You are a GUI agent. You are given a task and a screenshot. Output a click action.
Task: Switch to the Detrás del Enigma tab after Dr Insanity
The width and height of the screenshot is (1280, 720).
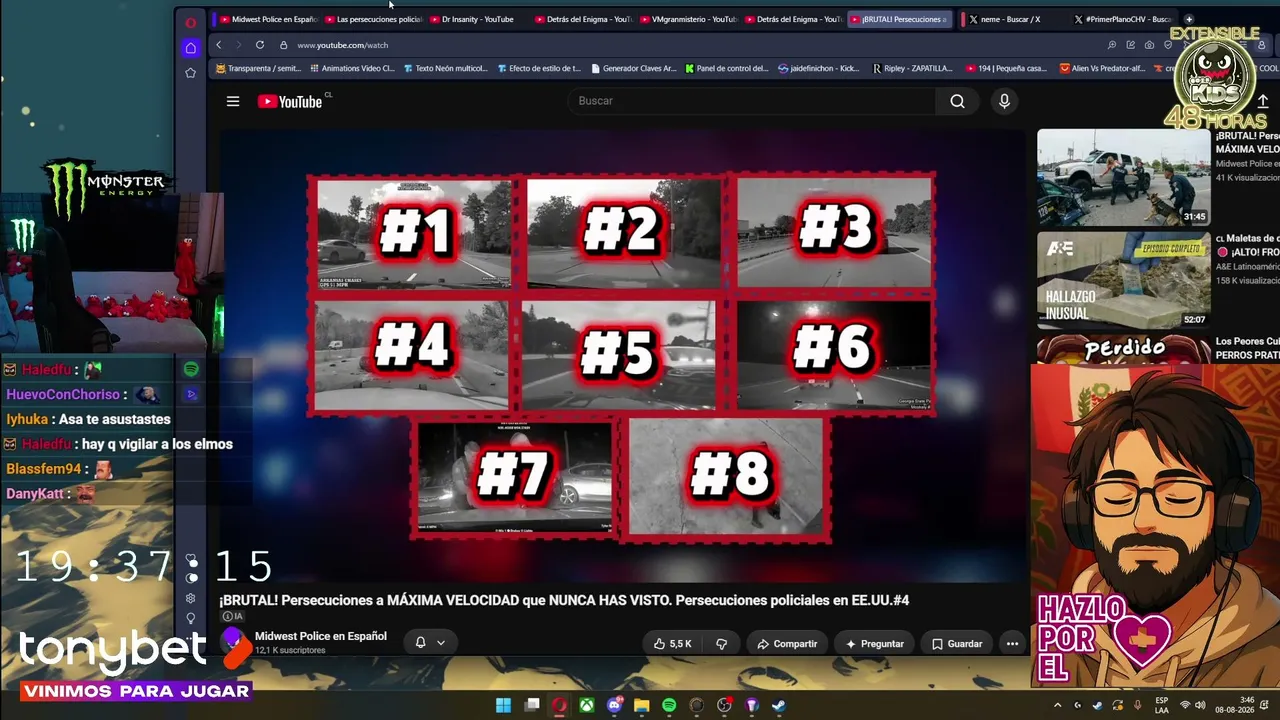(584, 19)
